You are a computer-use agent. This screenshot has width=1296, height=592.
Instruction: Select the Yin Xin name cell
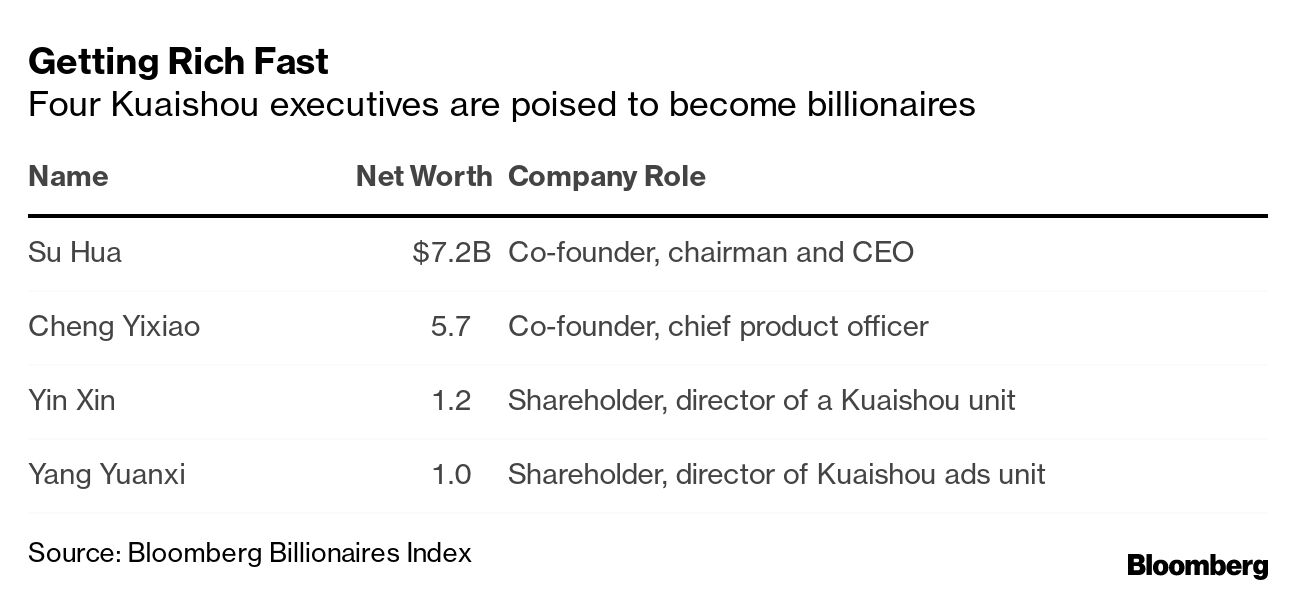click(x=72, y=400)
